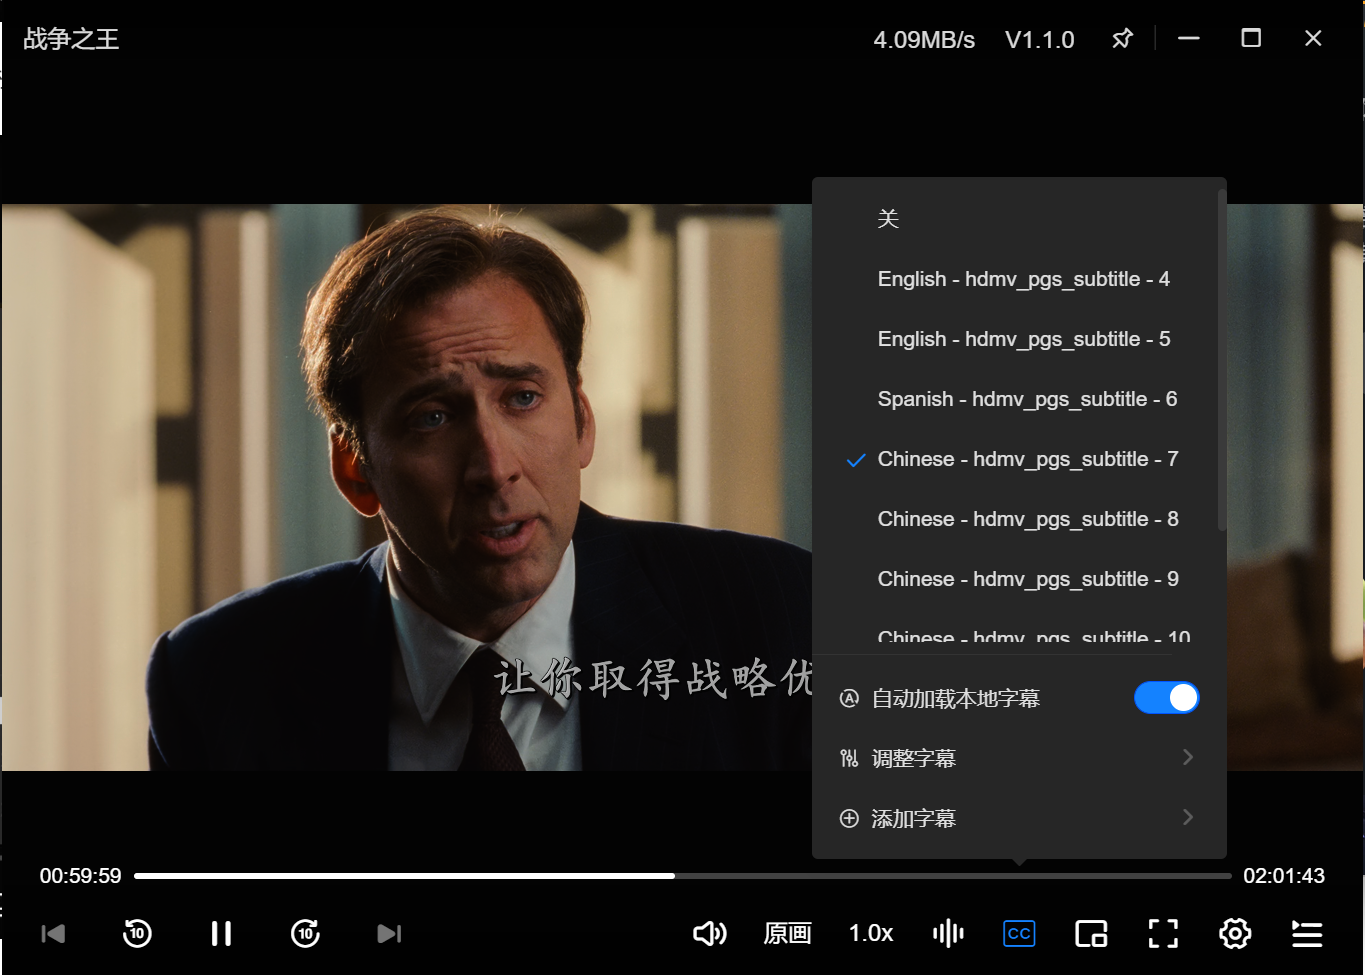Open 添加字幕 submenu
Image resolution: width=1365 pixels, height=975 pixels.
[1019, 818]
